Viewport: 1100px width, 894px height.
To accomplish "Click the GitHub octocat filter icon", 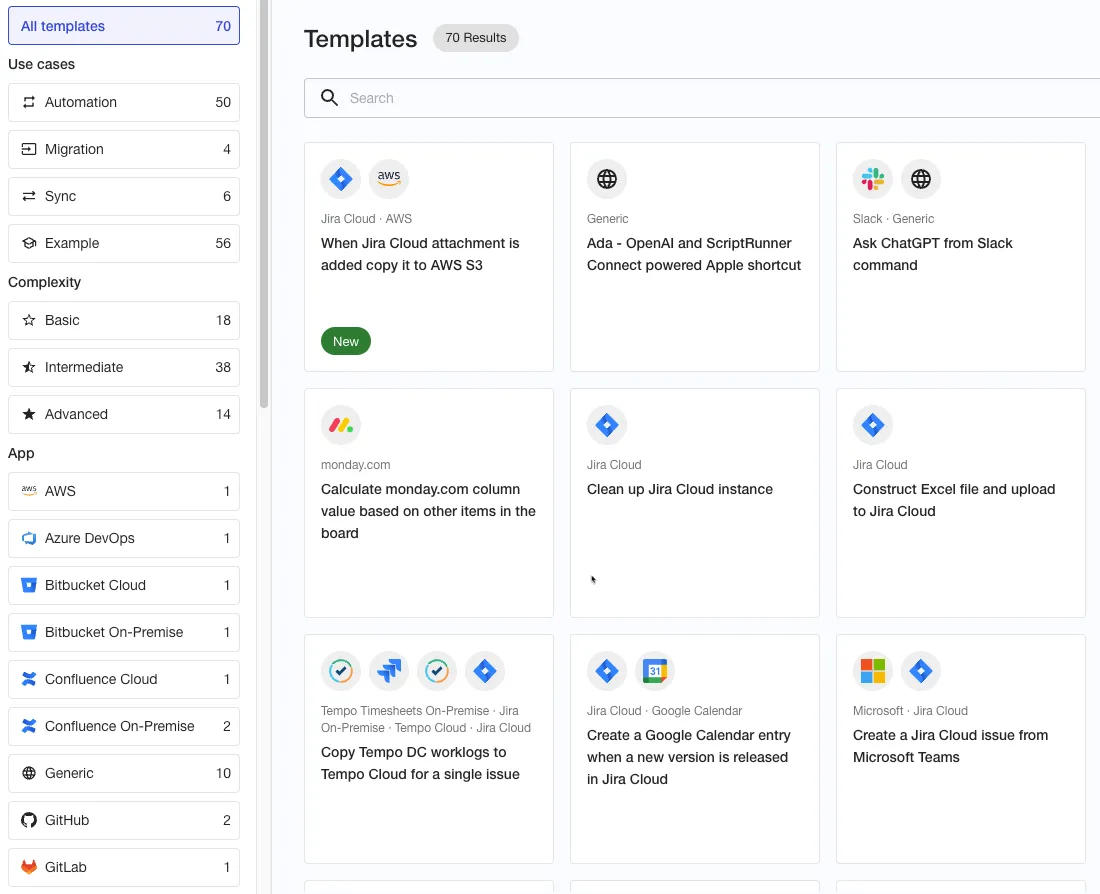I will pyautogui.click(x=29, y=820).
